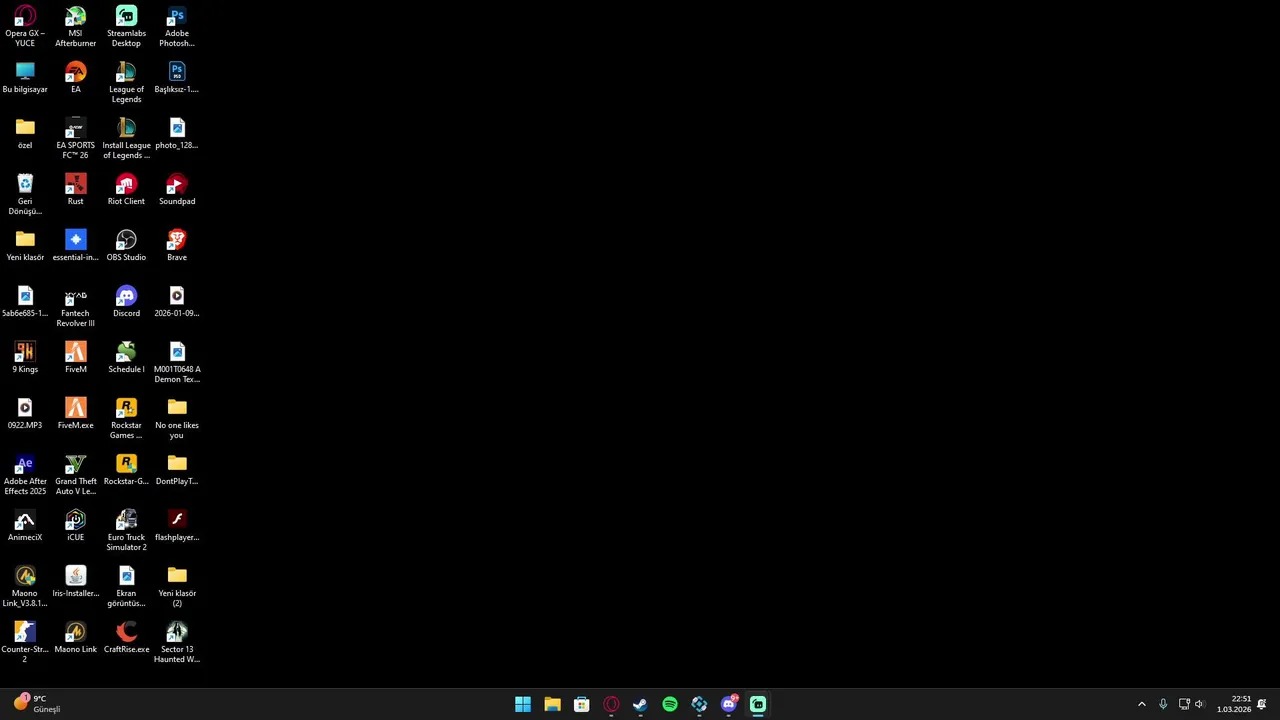Open the weather widget showing 9°C
This screenshot has height=720, width=1280.
tap(37, 704)
